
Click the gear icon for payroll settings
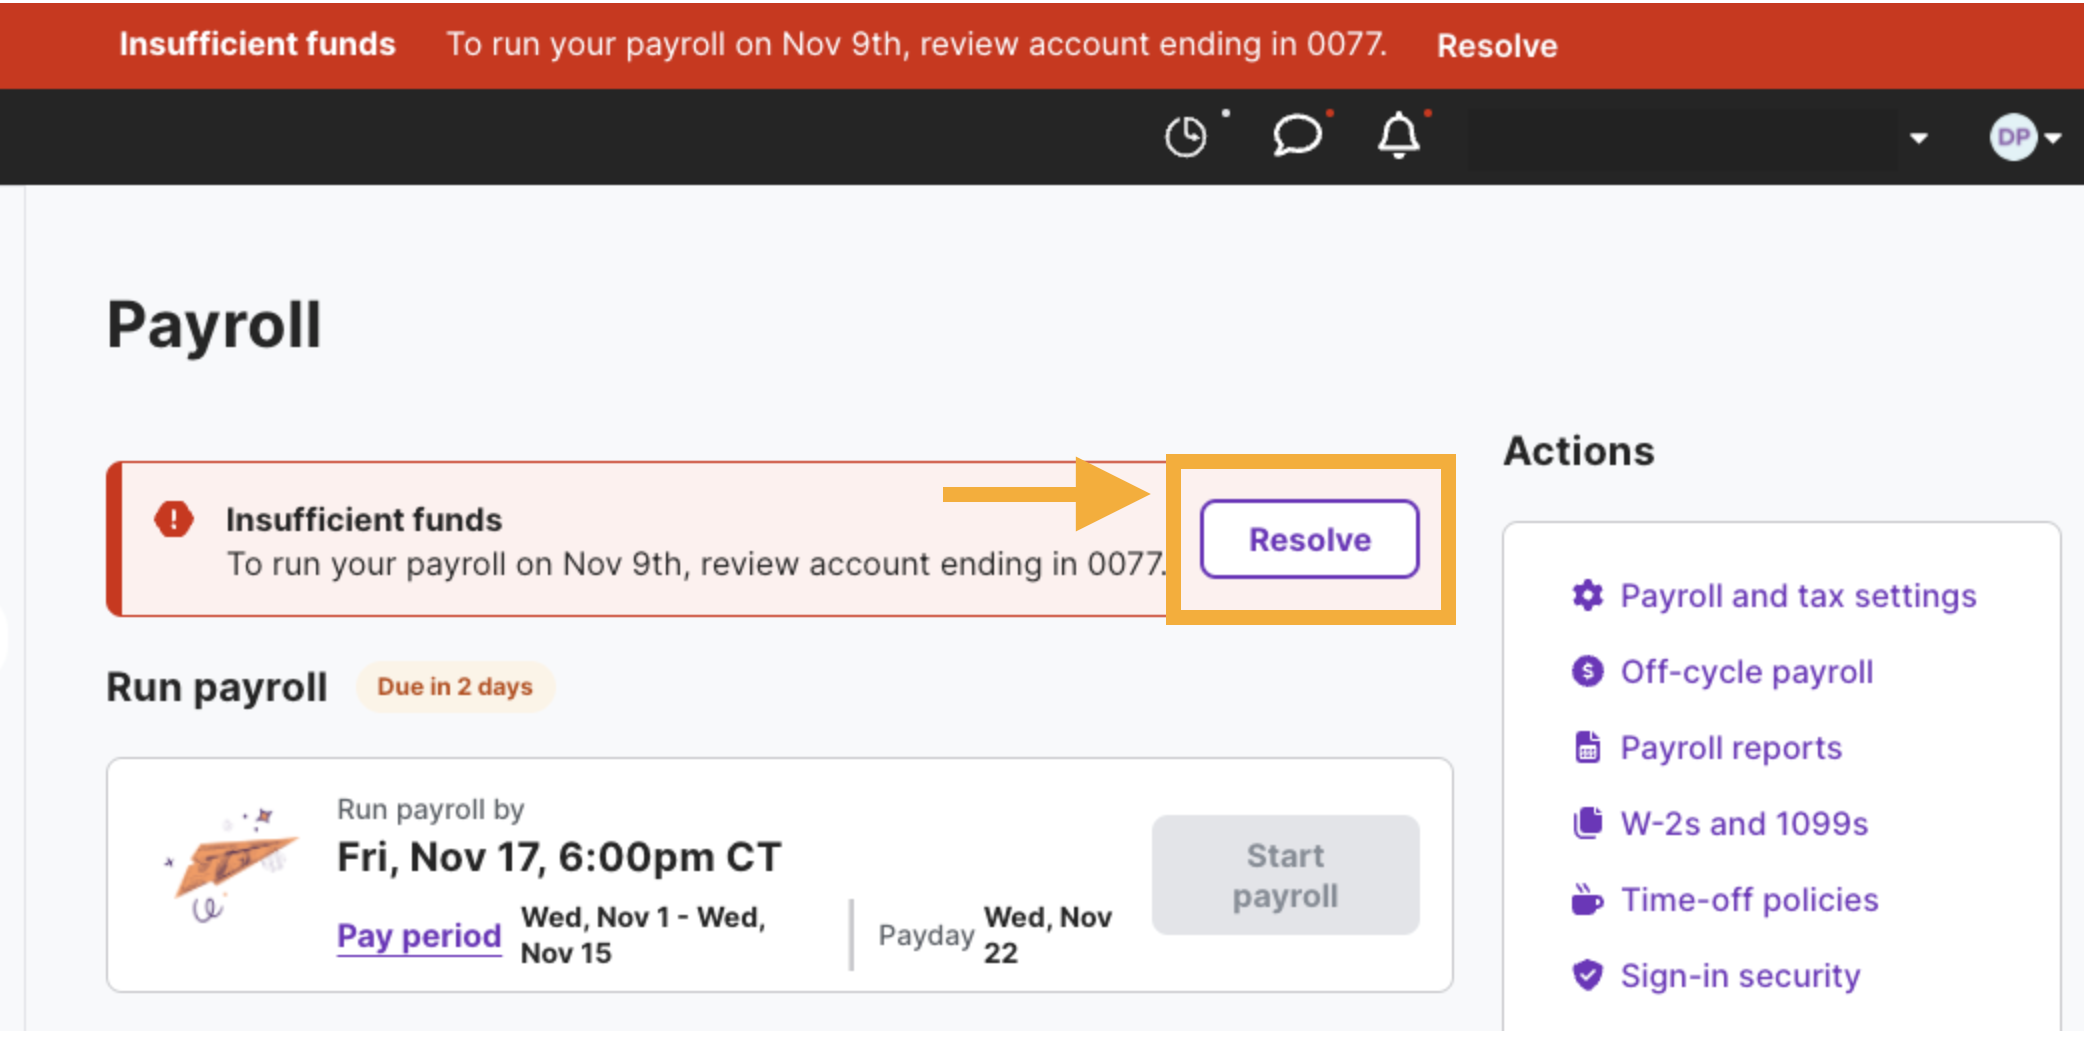1587,595
